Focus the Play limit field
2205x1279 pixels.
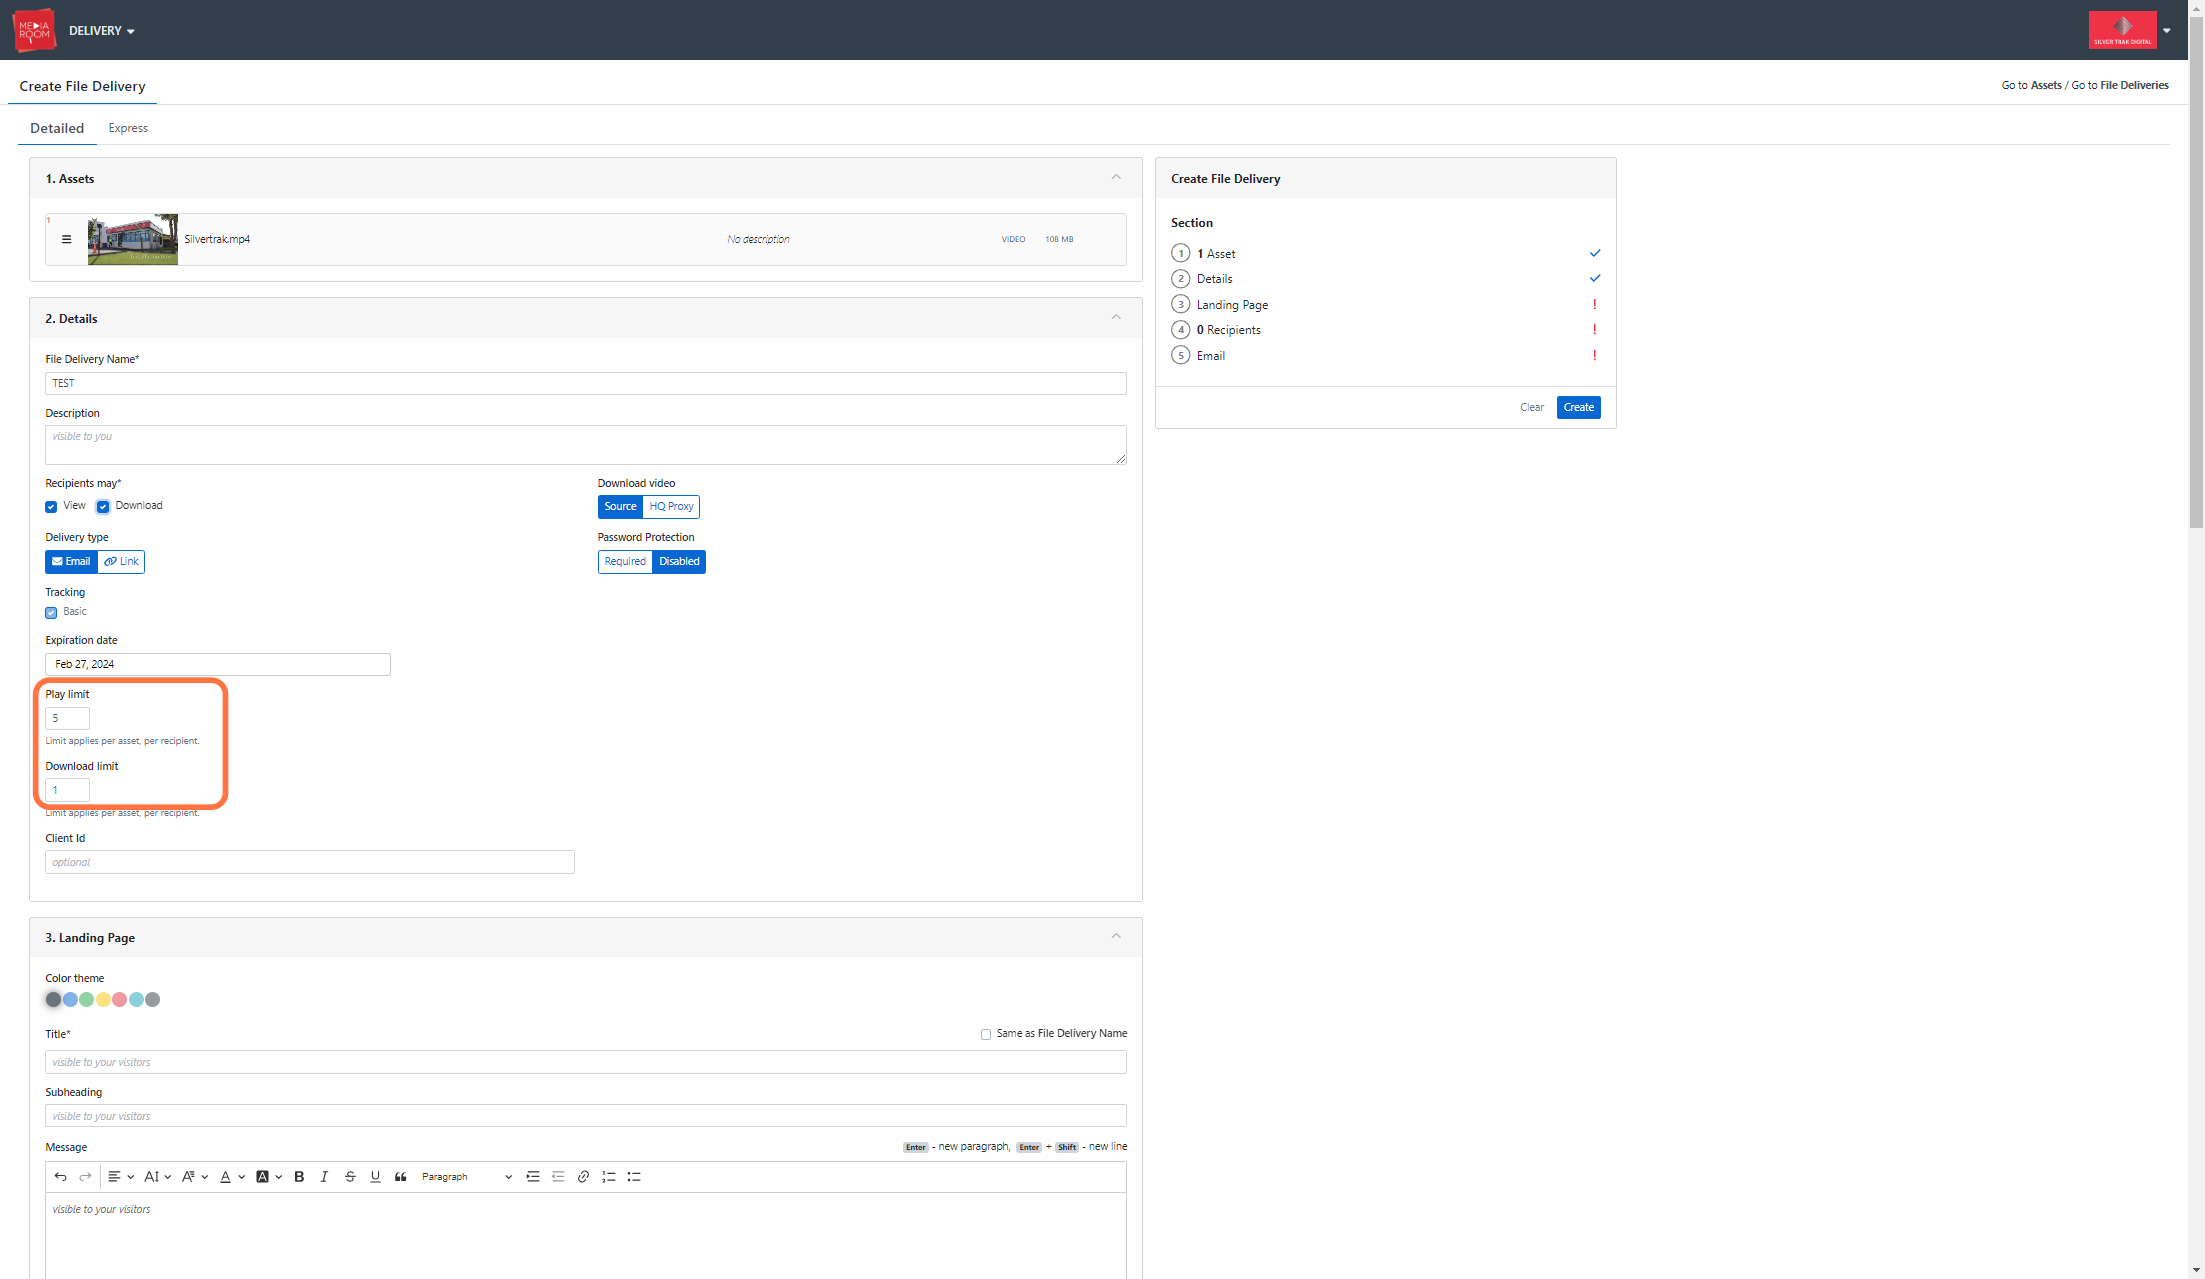coord(67,719)
